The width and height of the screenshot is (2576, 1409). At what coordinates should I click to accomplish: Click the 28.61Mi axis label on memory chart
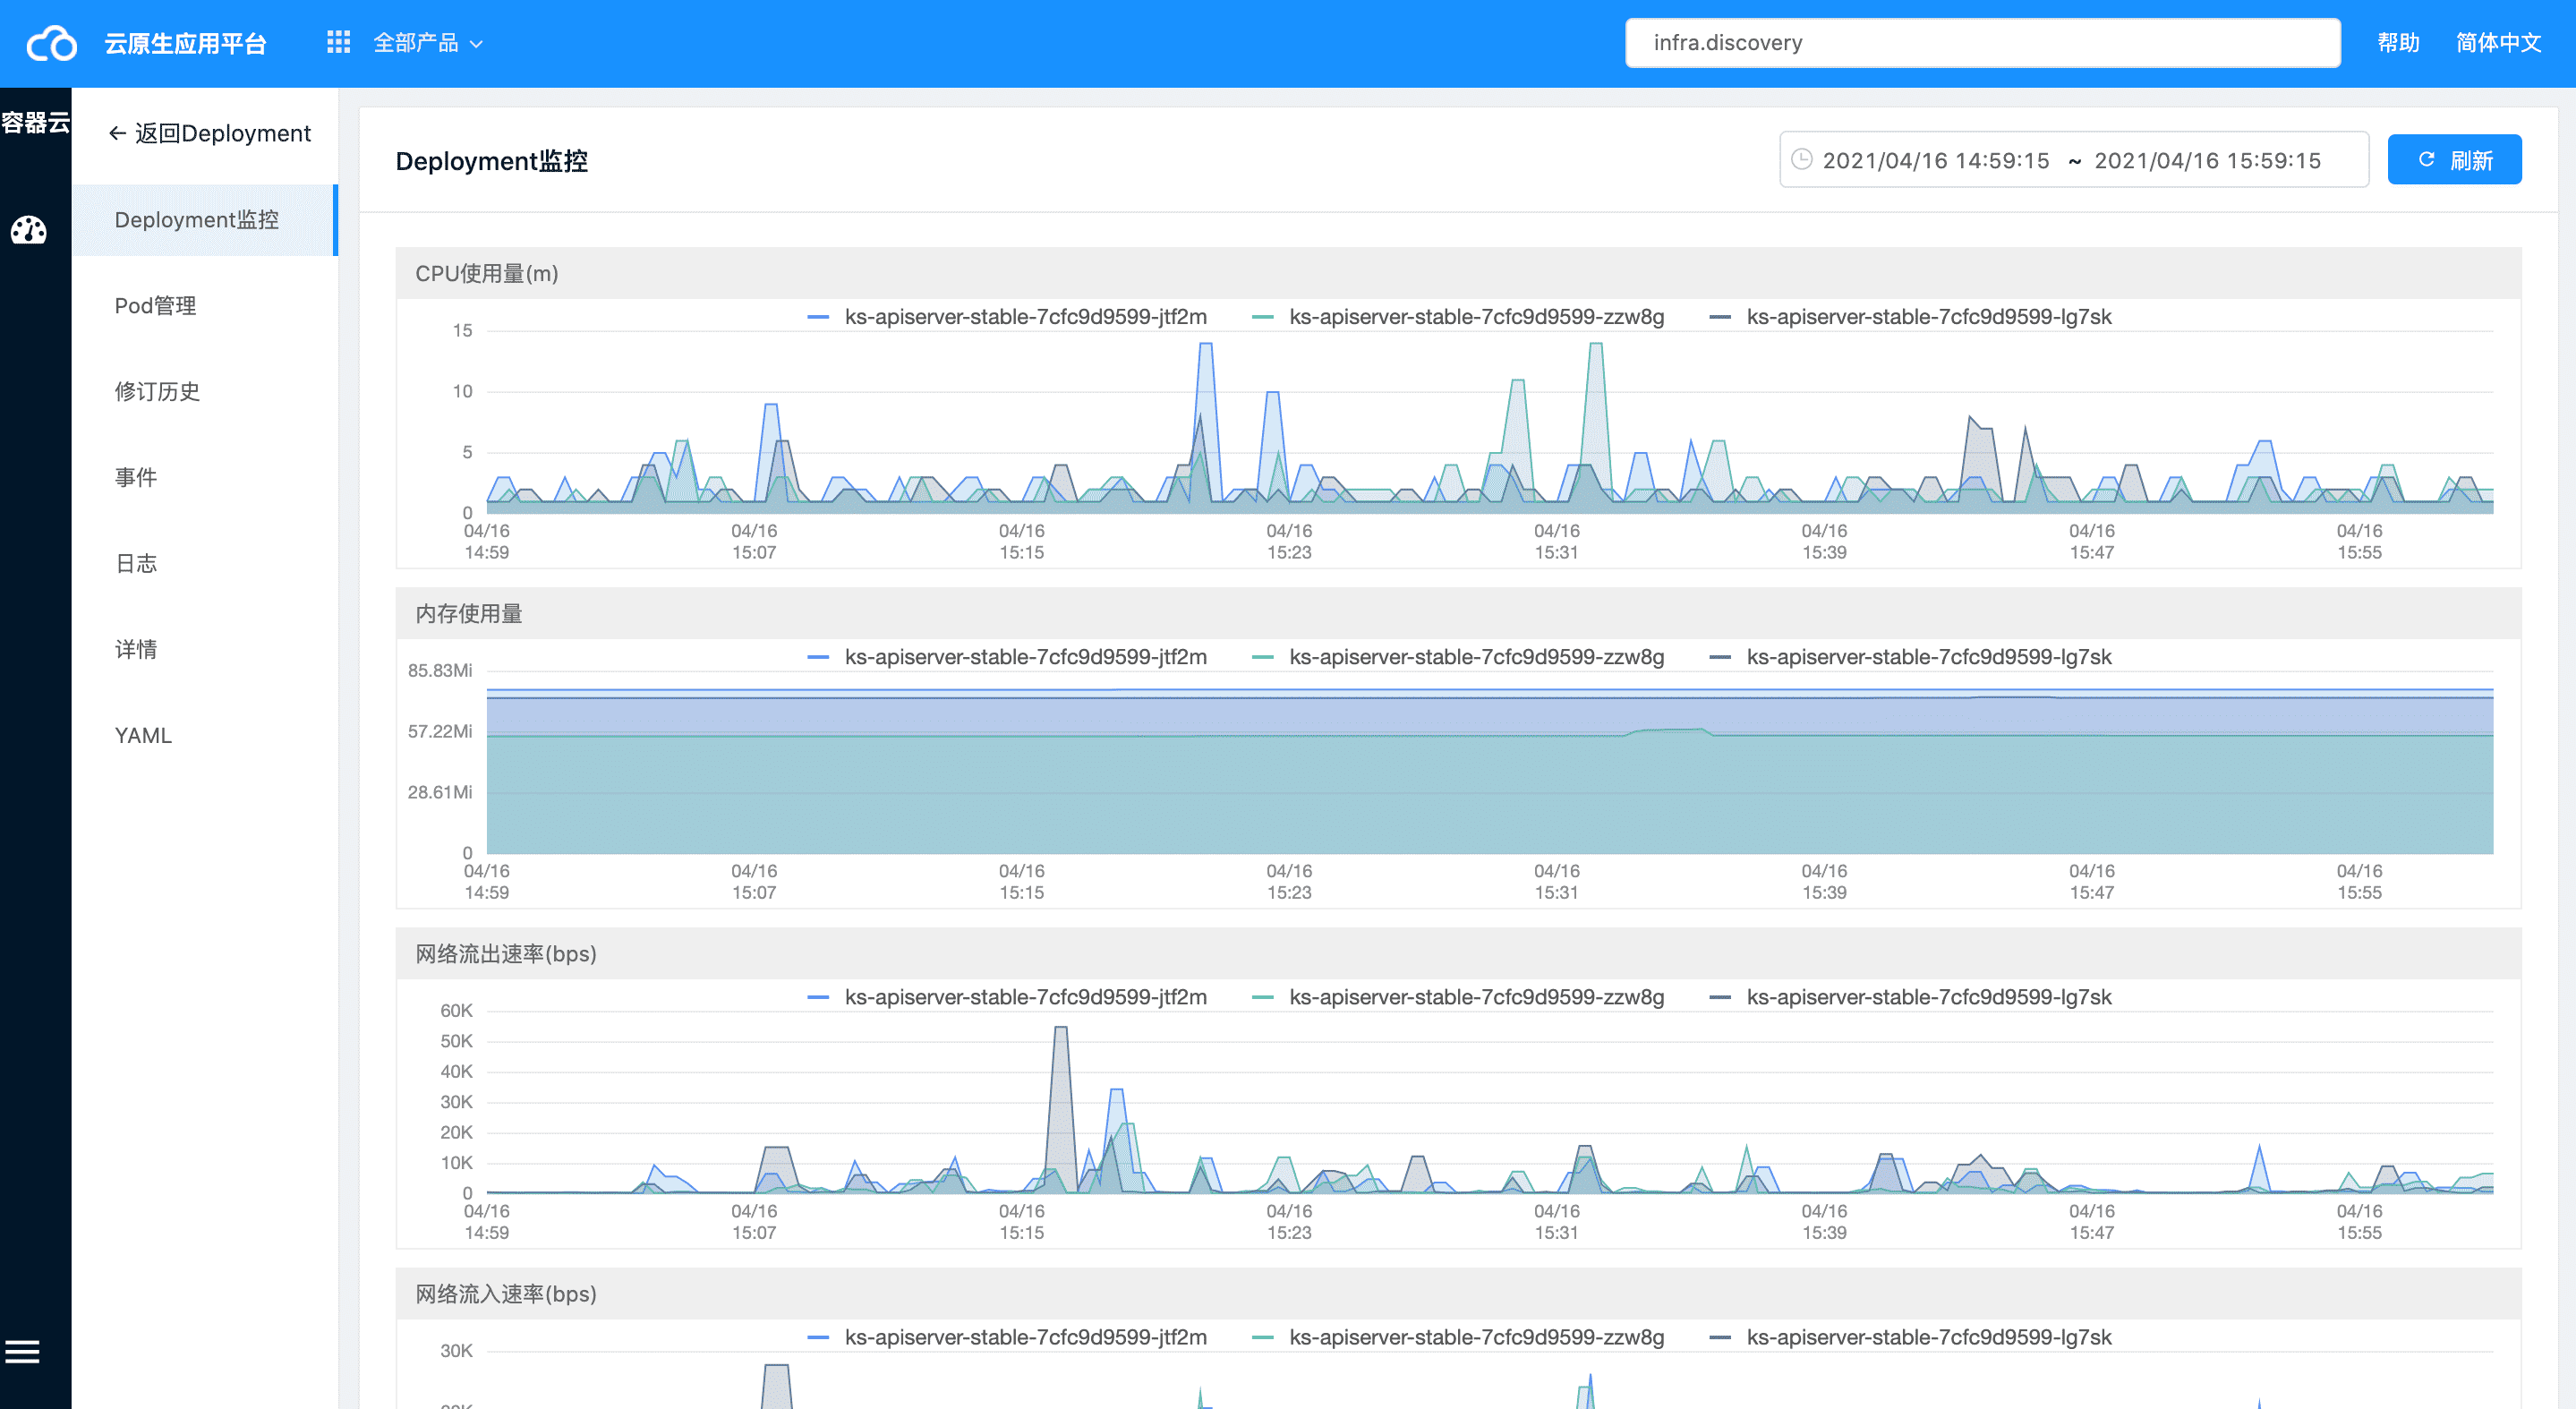440,793
